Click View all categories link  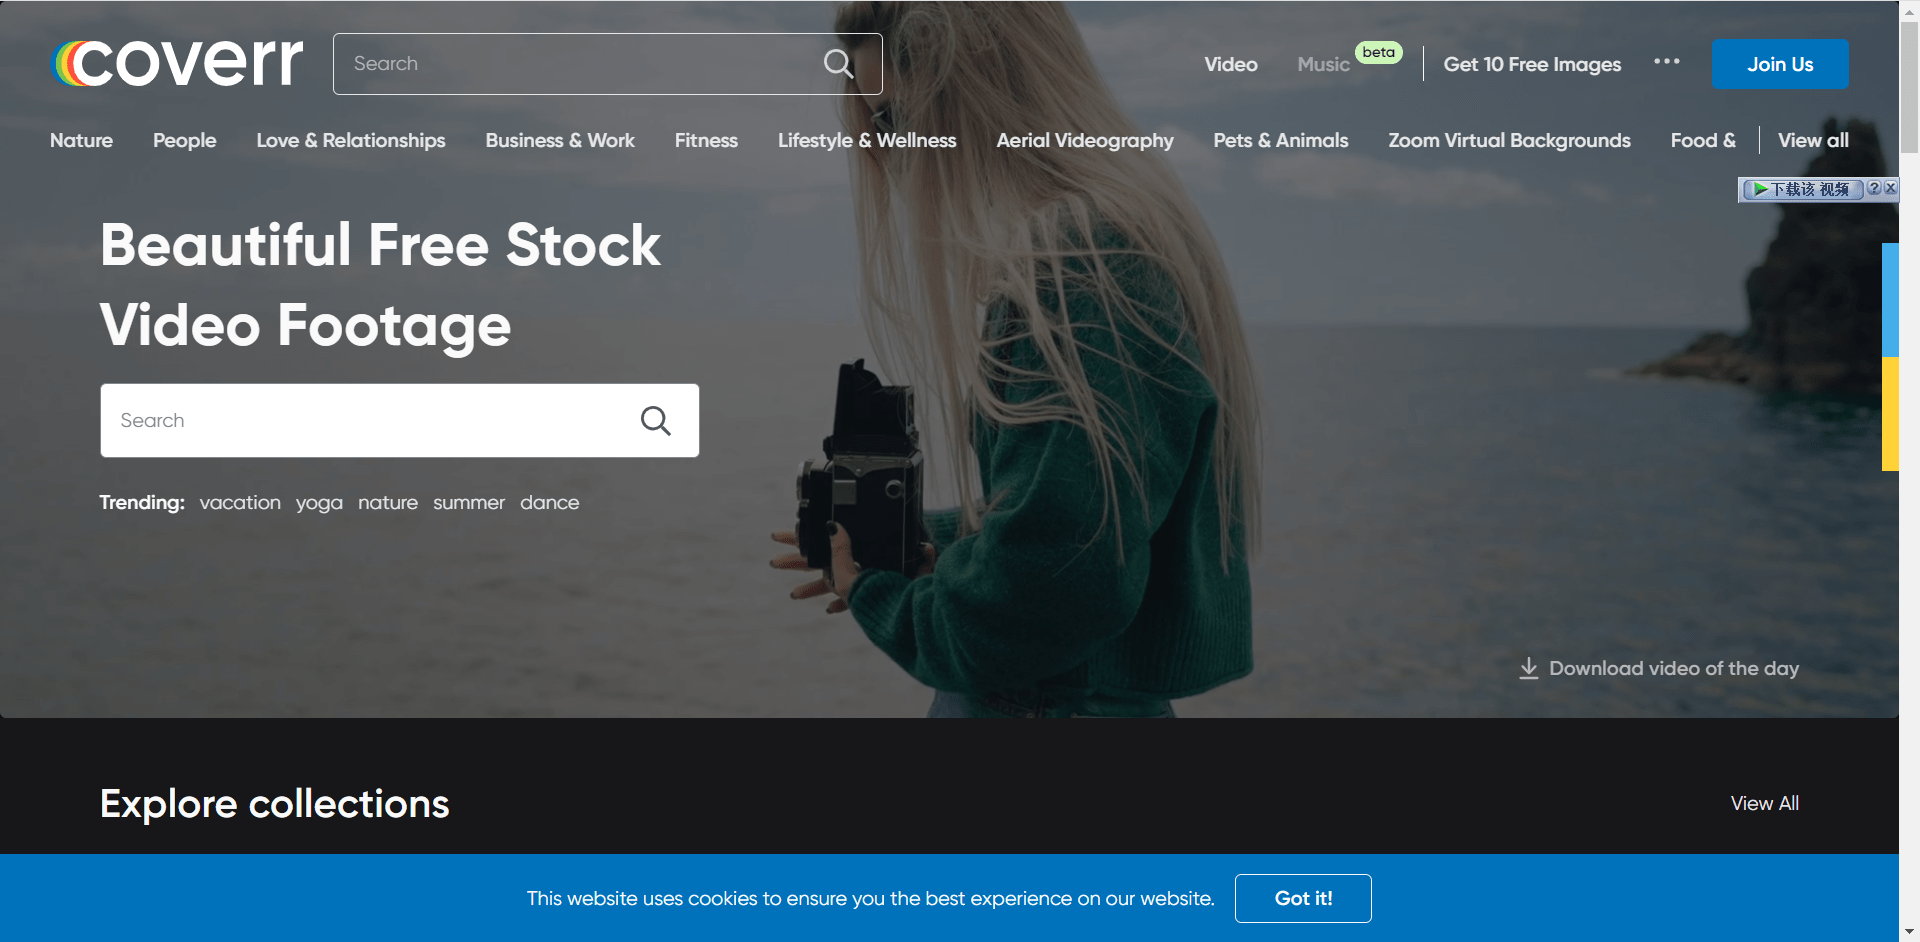(1813, 140)
